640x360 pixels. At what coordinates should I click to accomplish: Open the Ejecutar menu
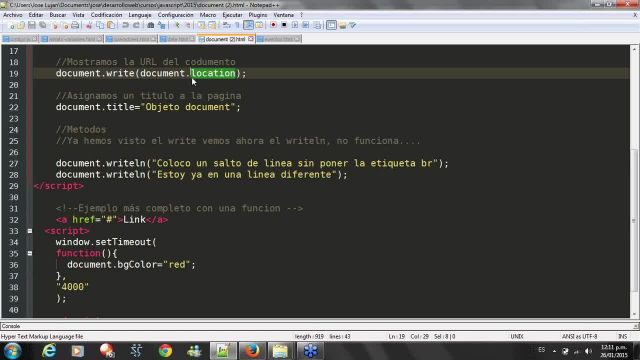pyautogui.click(x=232, y=15)
